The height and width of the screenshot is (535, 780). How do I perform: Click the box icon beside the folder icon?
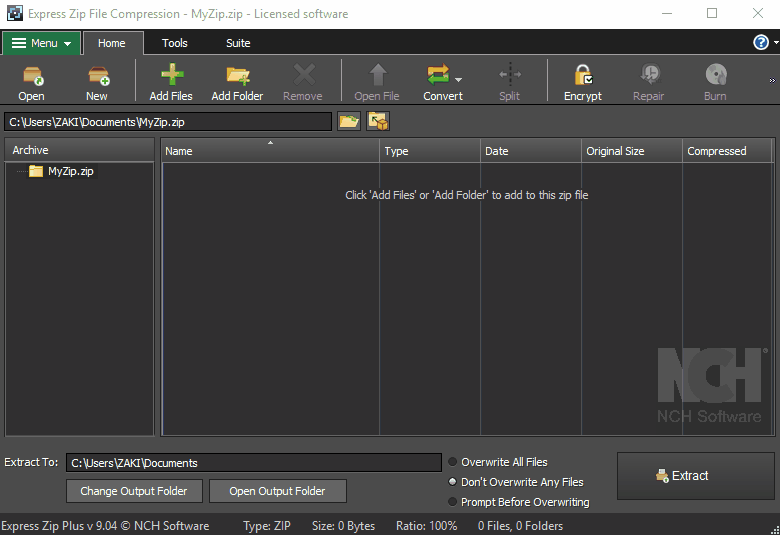coord(378,121)
